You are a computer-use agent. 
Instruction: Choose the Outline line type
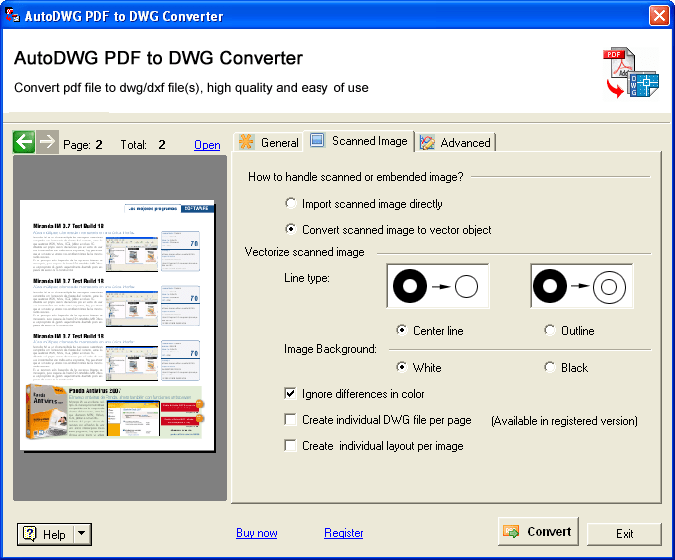point(550,331)
